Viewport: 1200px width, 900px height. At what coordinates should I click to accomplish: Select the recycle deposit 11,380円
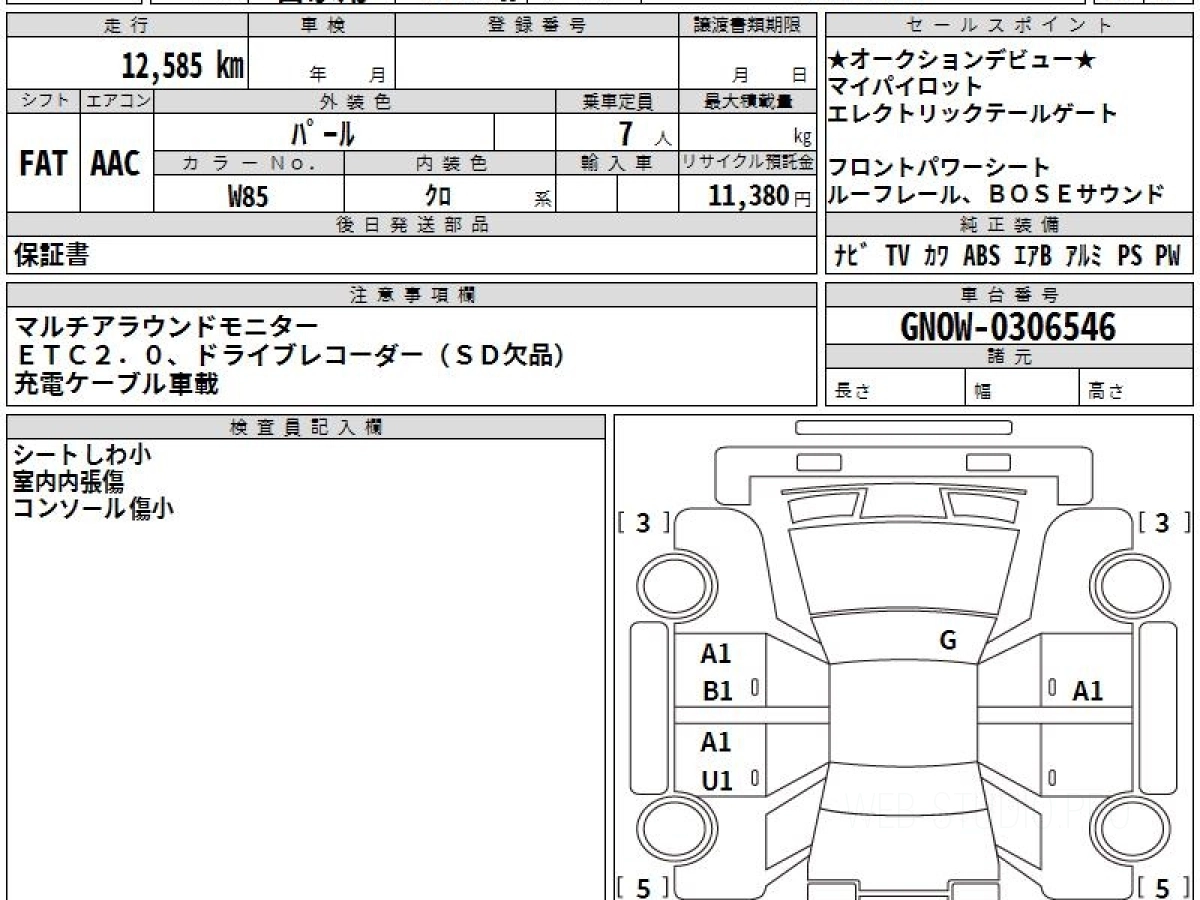(x=759, y=196)
